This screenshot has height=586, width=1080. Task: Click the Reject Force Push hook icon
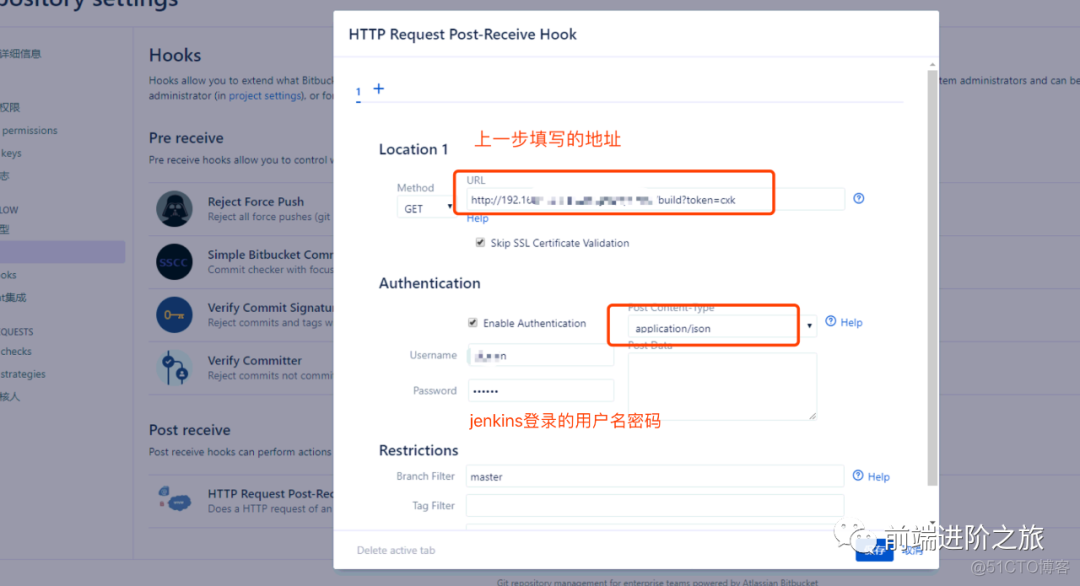tap(174, 209)
